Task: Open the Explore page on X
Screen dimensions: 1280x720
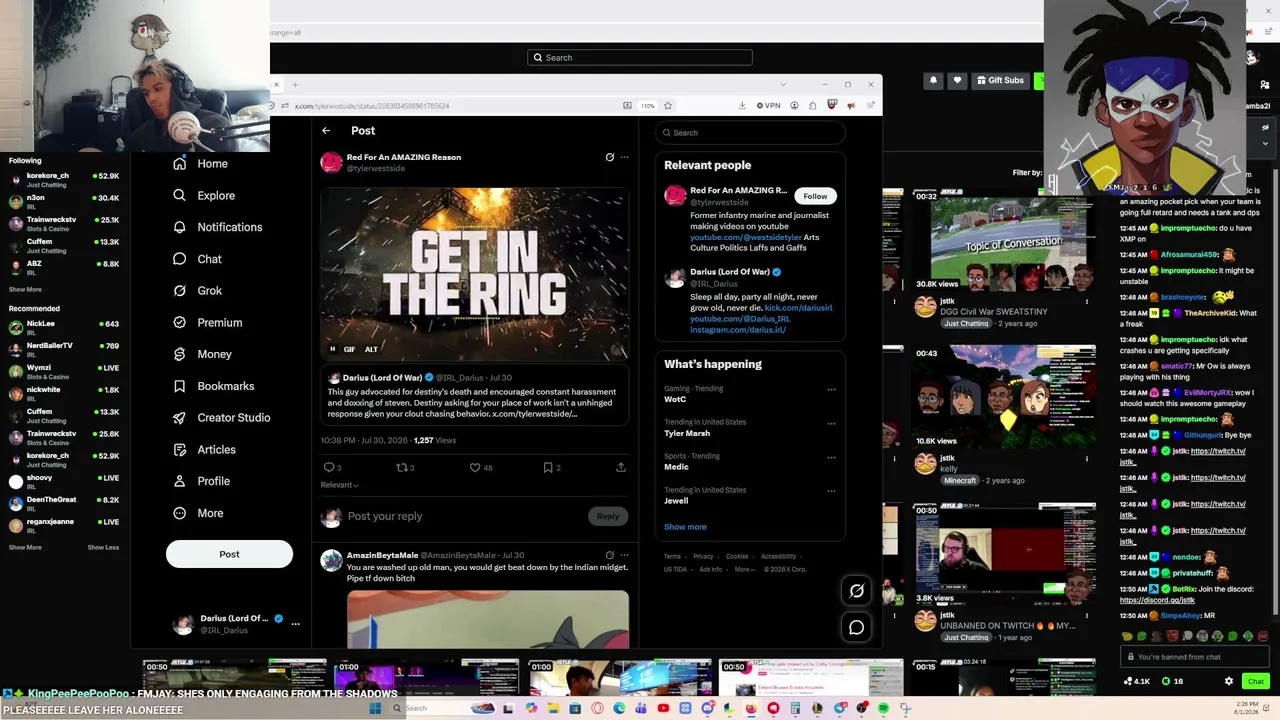Action: click(205, 196)
